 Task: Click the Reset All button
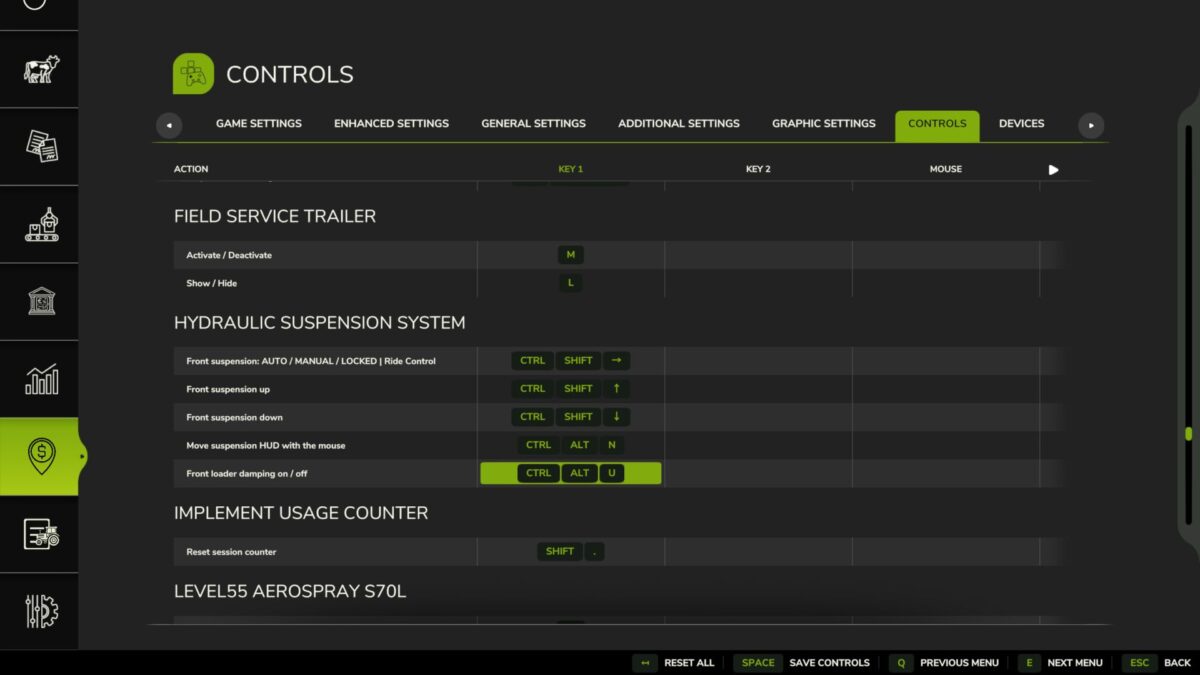click(x=675, y=663)
